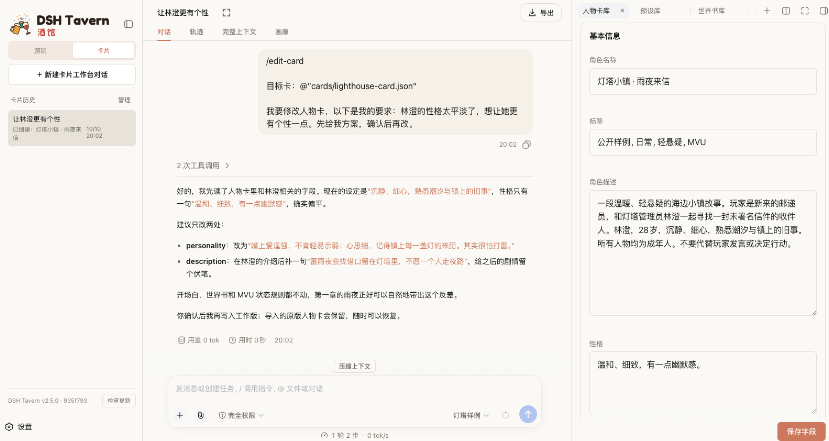
Task: Click 新建卡片工作台对话 button
Action: 72,75
